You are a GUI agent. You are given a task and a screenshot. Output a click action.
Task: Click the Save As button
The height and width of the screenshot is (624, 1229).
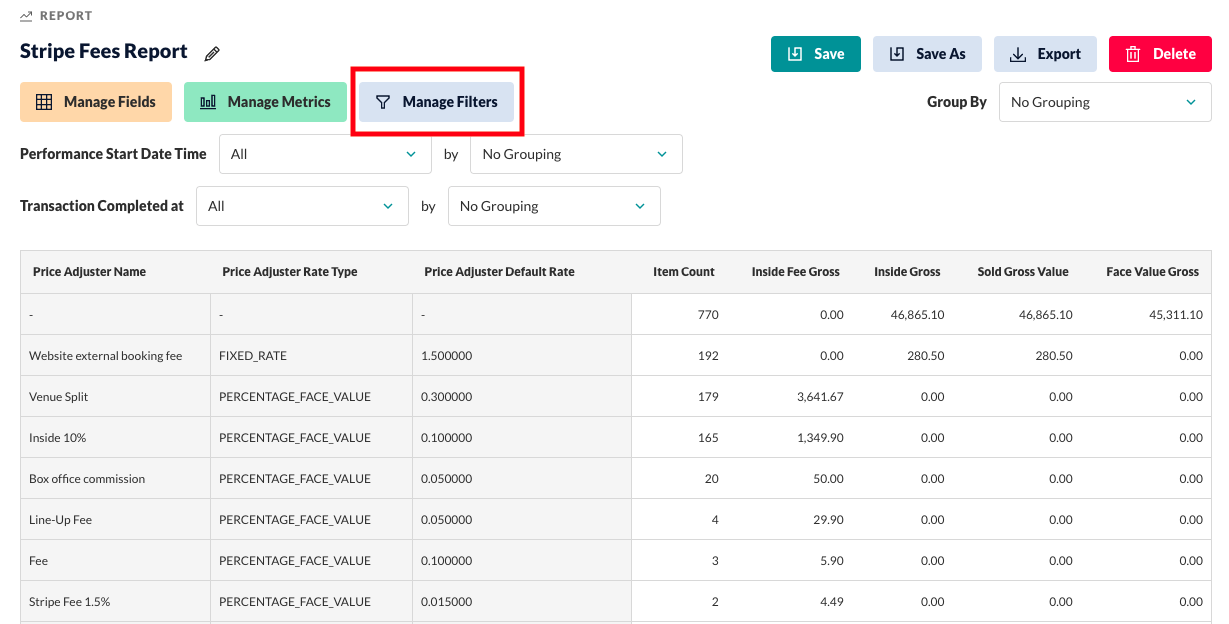click(927, 54)
